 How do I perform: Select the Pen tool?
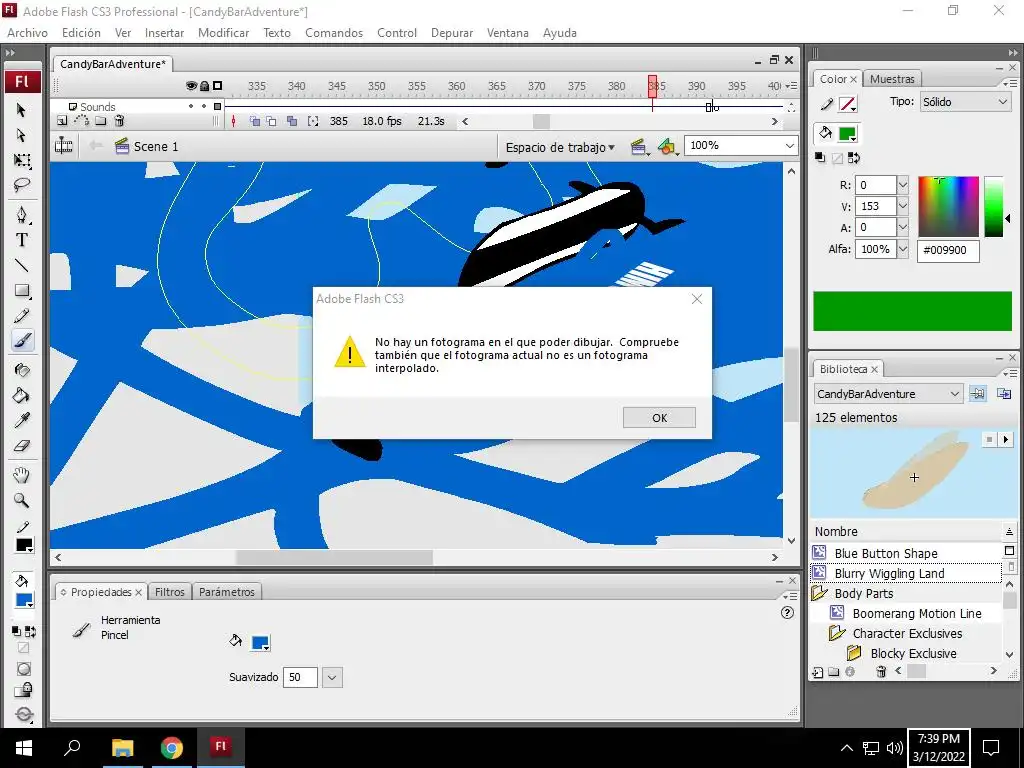pos(21,215)
